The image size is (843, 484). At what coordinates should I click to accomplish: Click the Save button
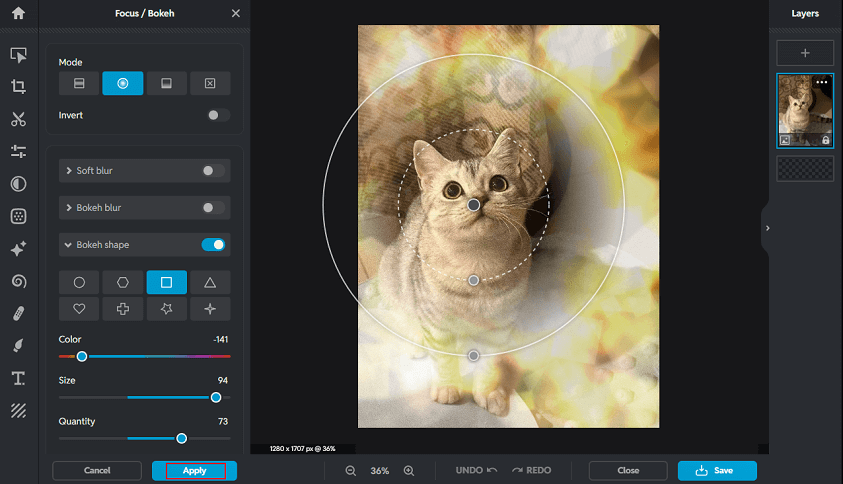coord(717,471)
